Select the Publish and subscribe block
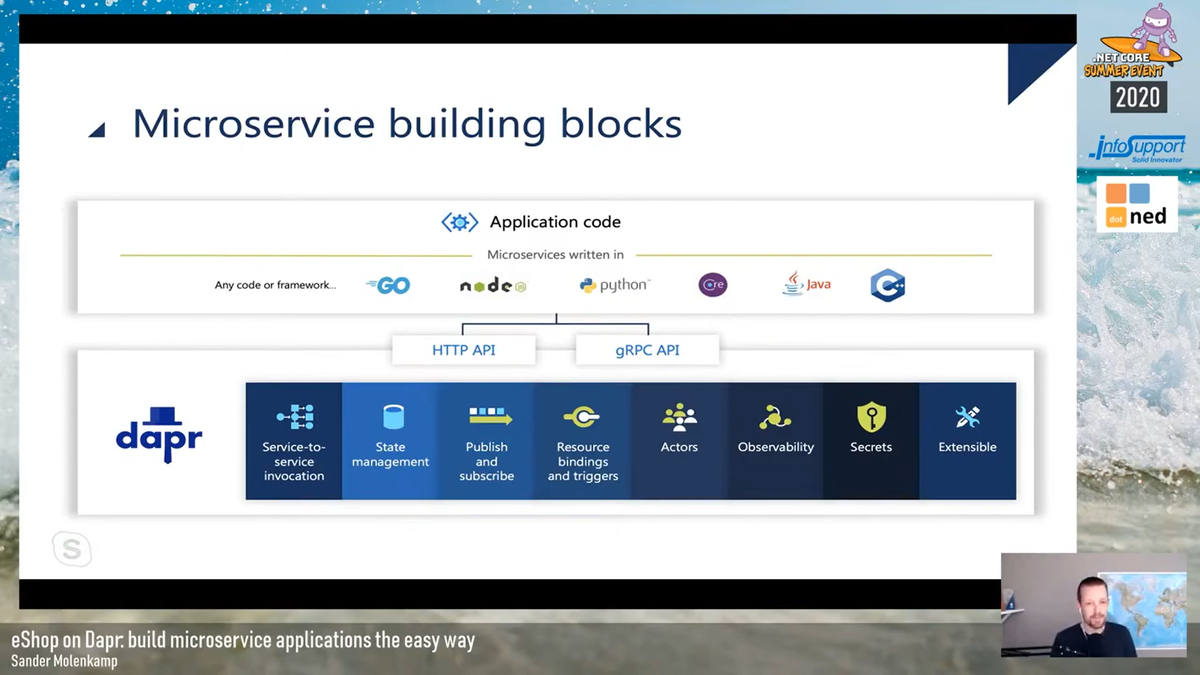 point(486,418)
